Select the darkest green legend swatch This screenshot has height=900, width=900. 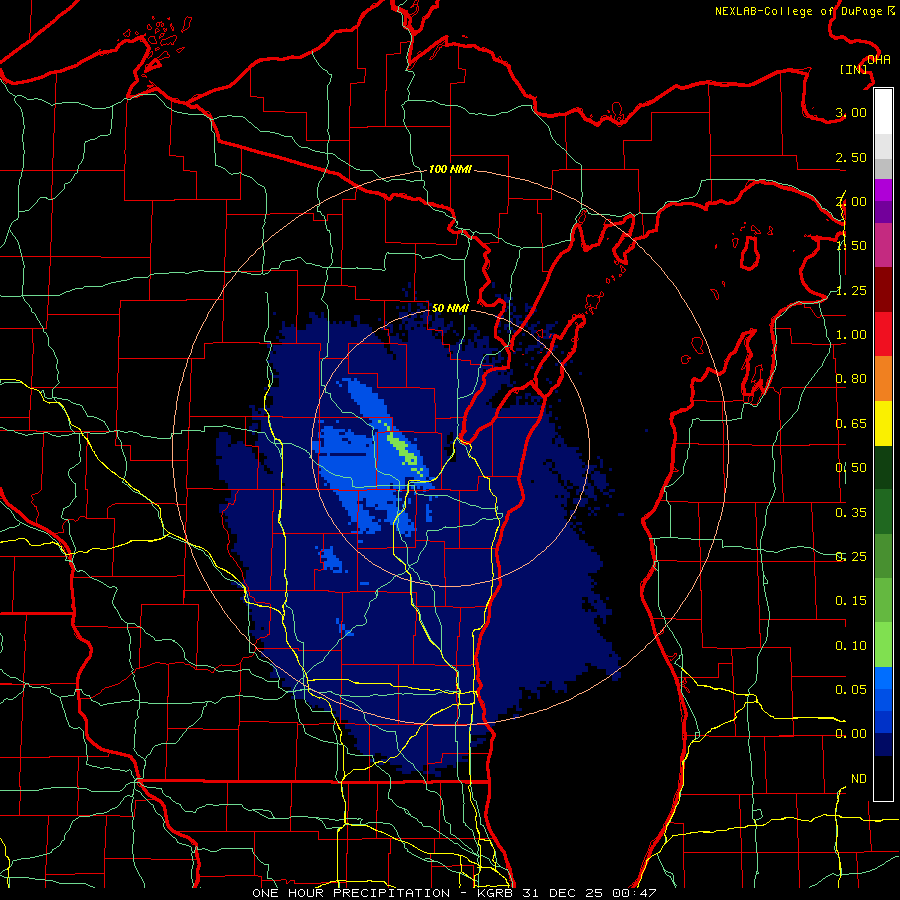[x=883, y=467]
